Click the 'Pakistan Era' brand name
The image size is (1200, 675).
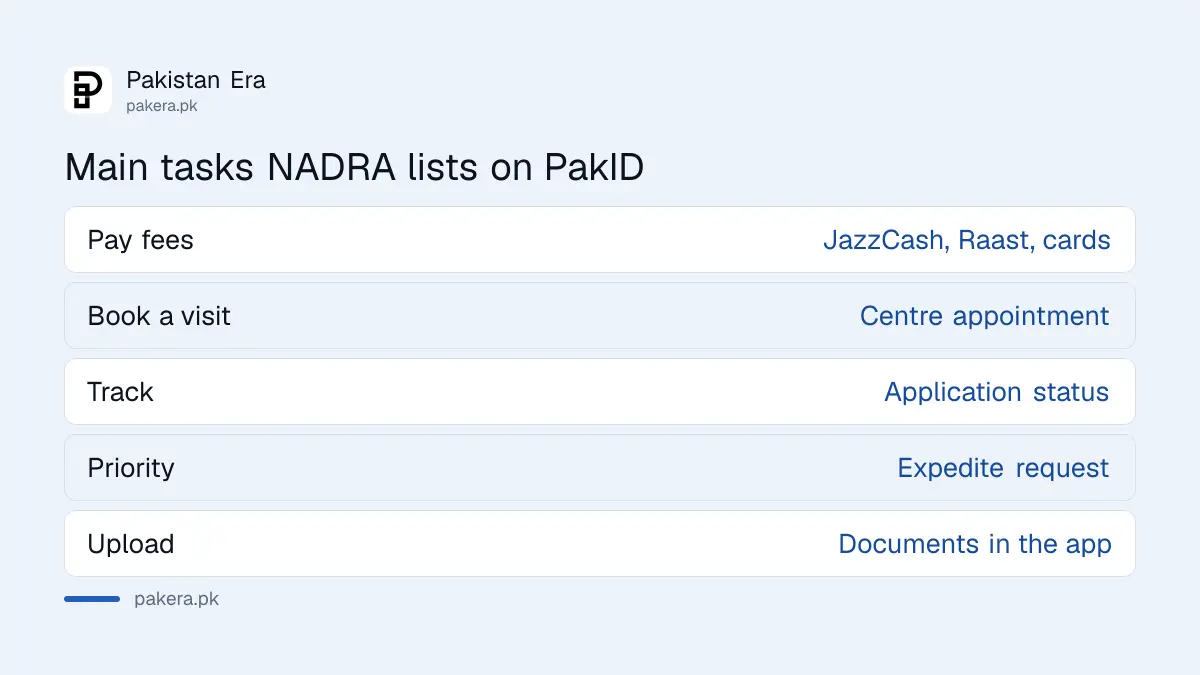click(x=196, y=80)
